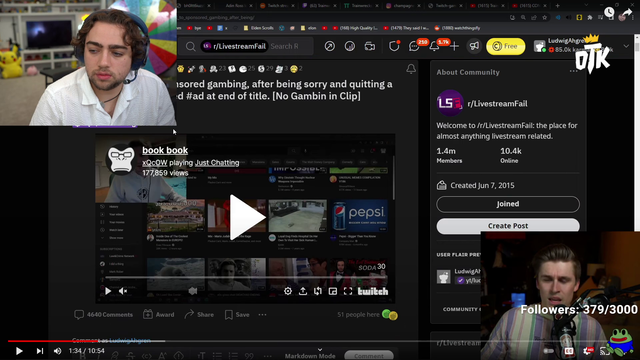Open Reddit notifications bell with 5.7k badge
The height and width of the screenshot is (360, 640).
tap(434, 46)
